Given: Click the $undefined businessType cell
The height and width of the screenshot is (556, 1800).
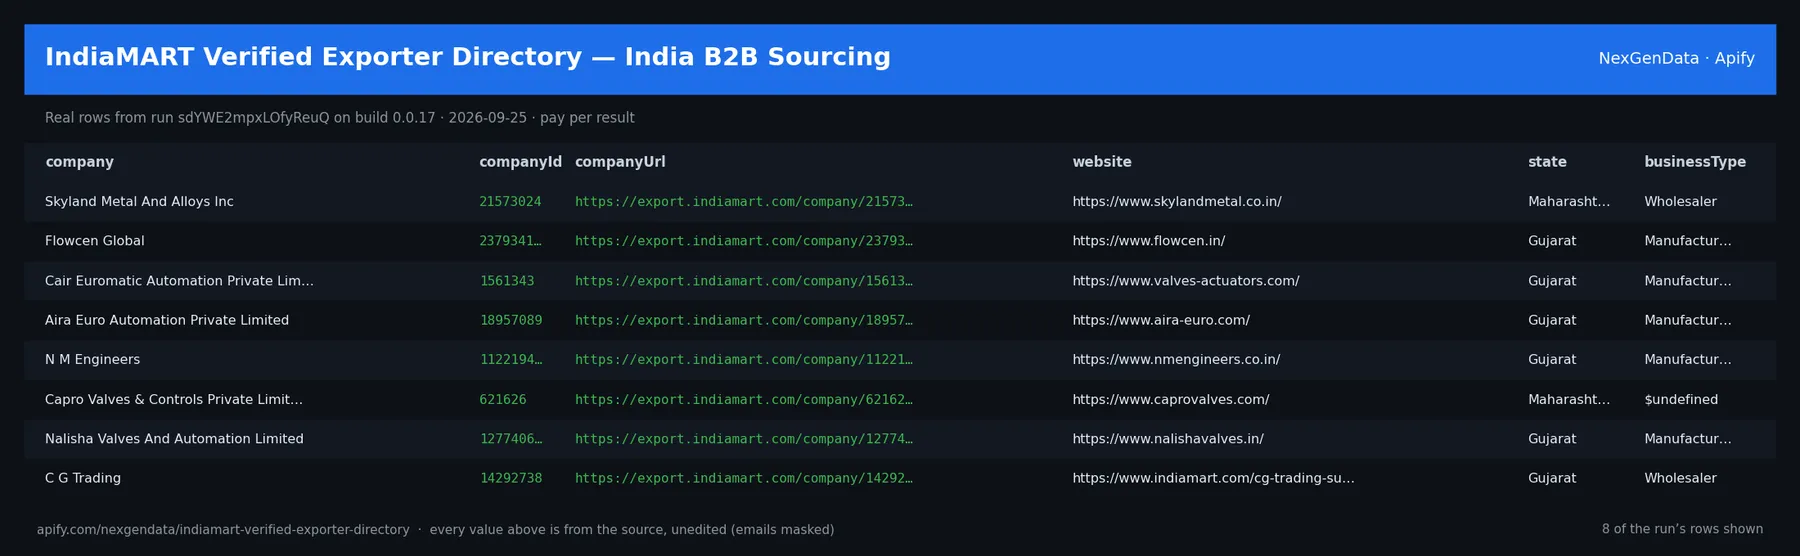Looking at the screenshot, I should point(1681,400).
